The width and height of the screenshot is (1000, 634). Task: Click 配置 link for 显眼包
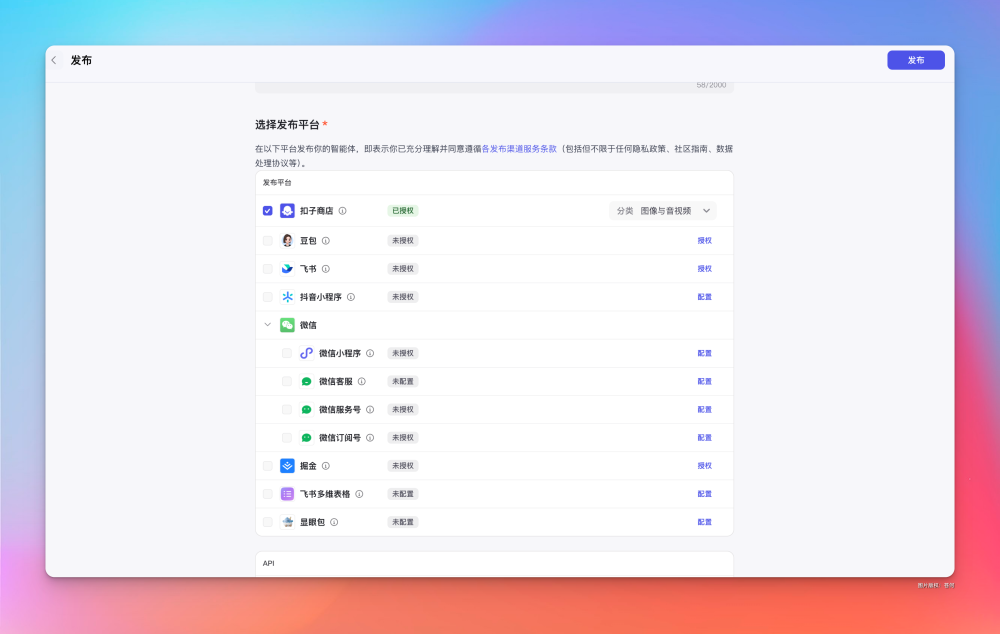click(x=704, y=522)
